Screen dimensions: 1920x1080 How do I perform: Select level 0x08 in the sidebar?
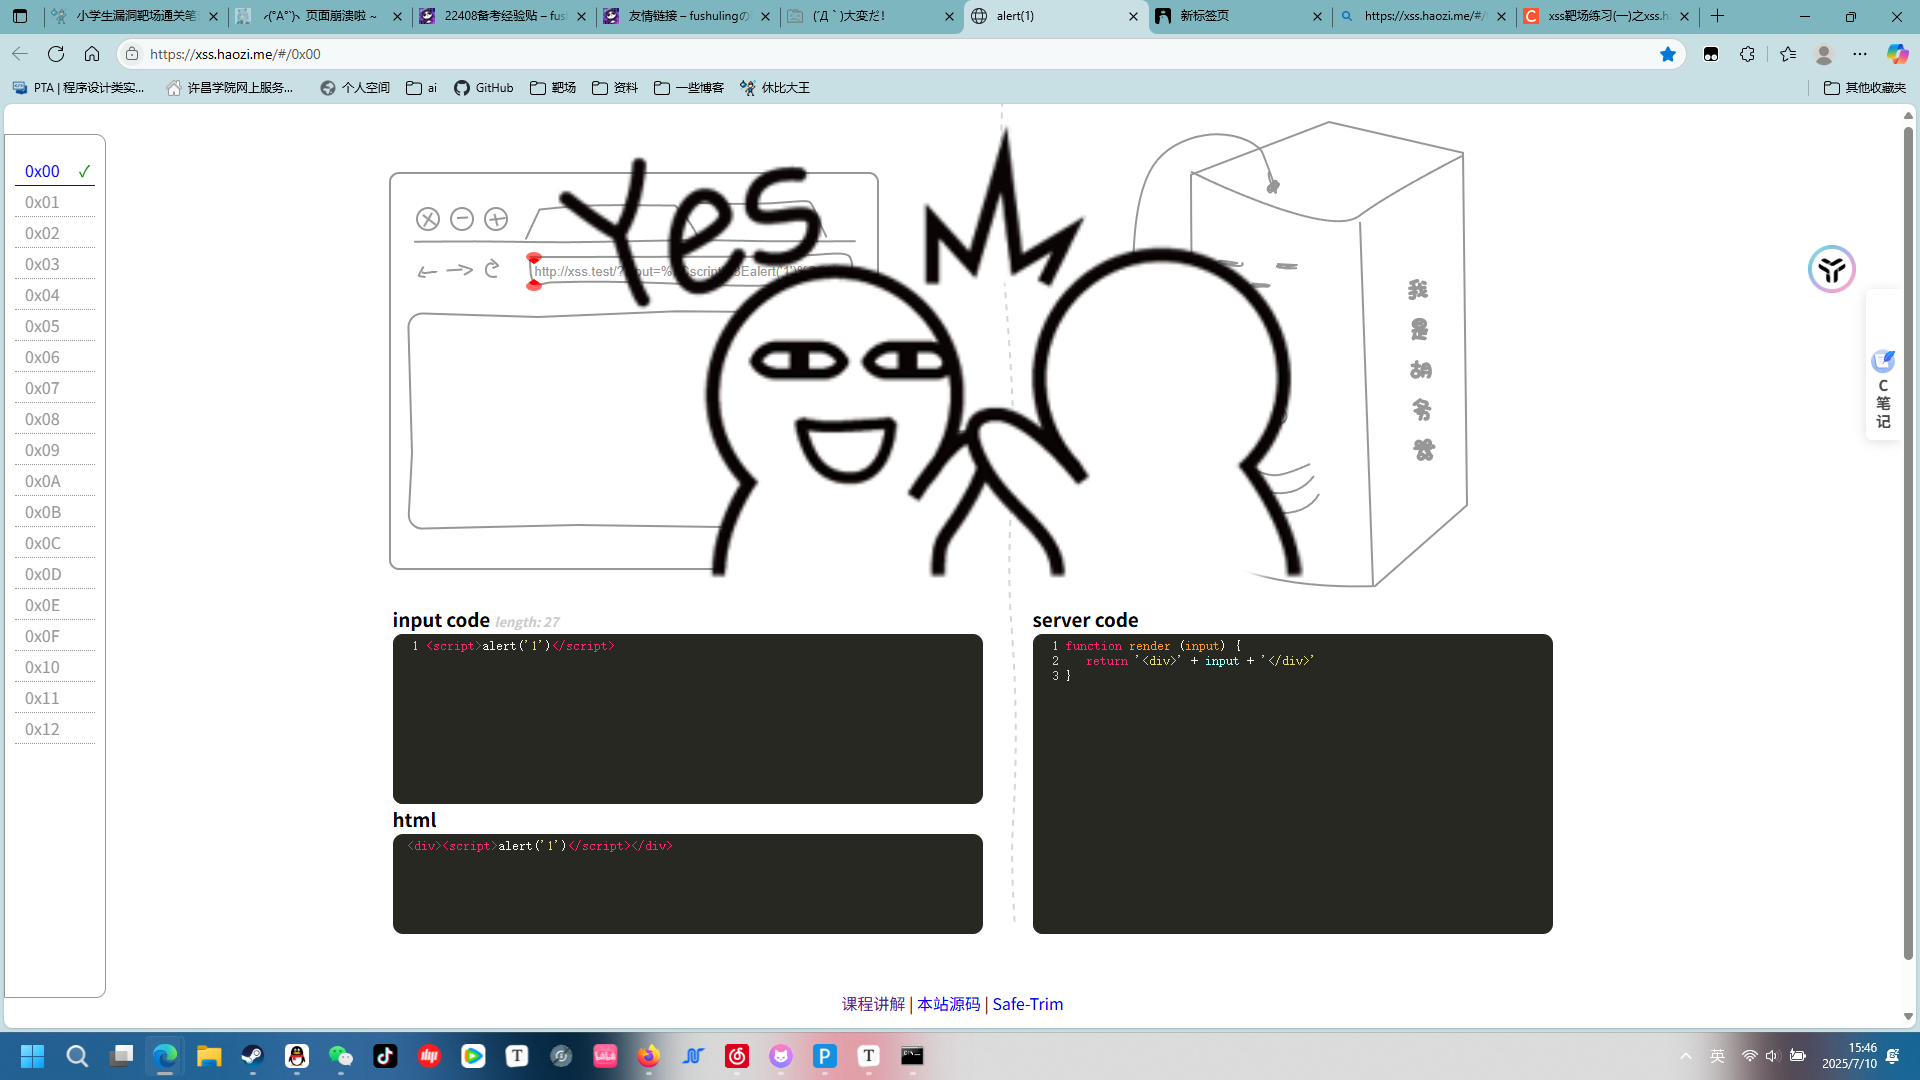(x=55, y=419)
